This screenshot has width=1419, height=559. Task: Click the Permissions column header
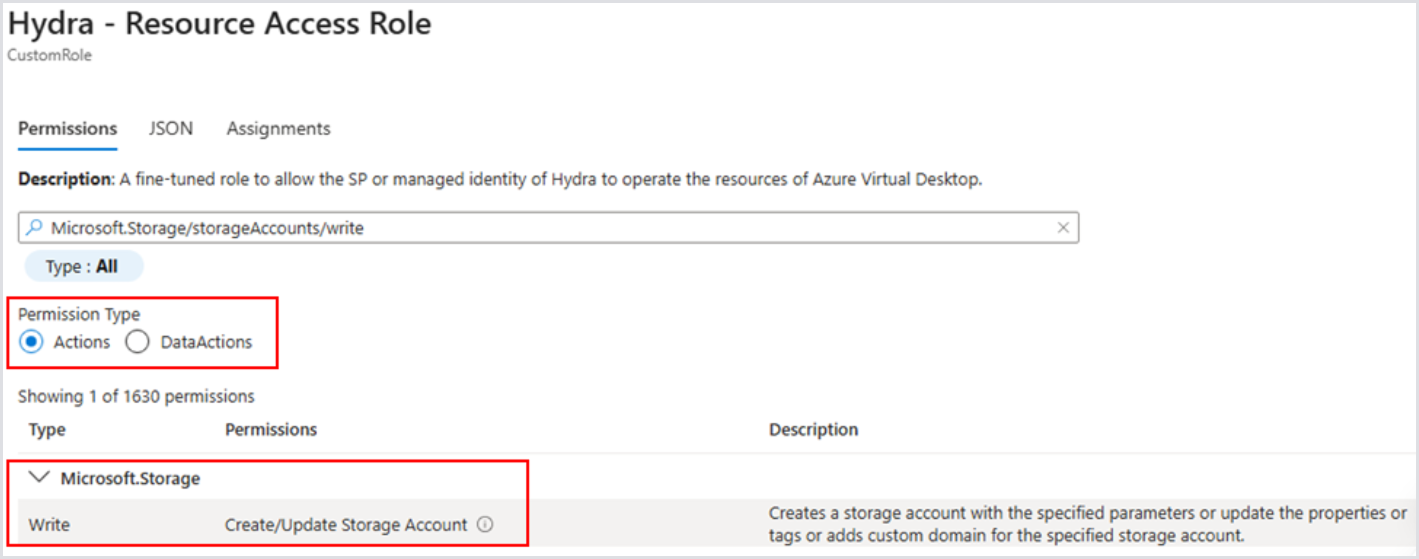click(271, 429)
